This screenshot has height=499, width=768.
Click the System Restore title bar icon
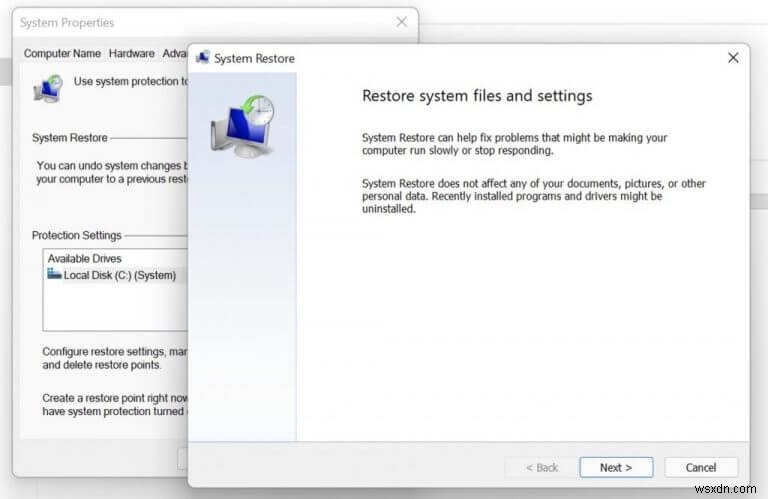[x=203, y=57]
